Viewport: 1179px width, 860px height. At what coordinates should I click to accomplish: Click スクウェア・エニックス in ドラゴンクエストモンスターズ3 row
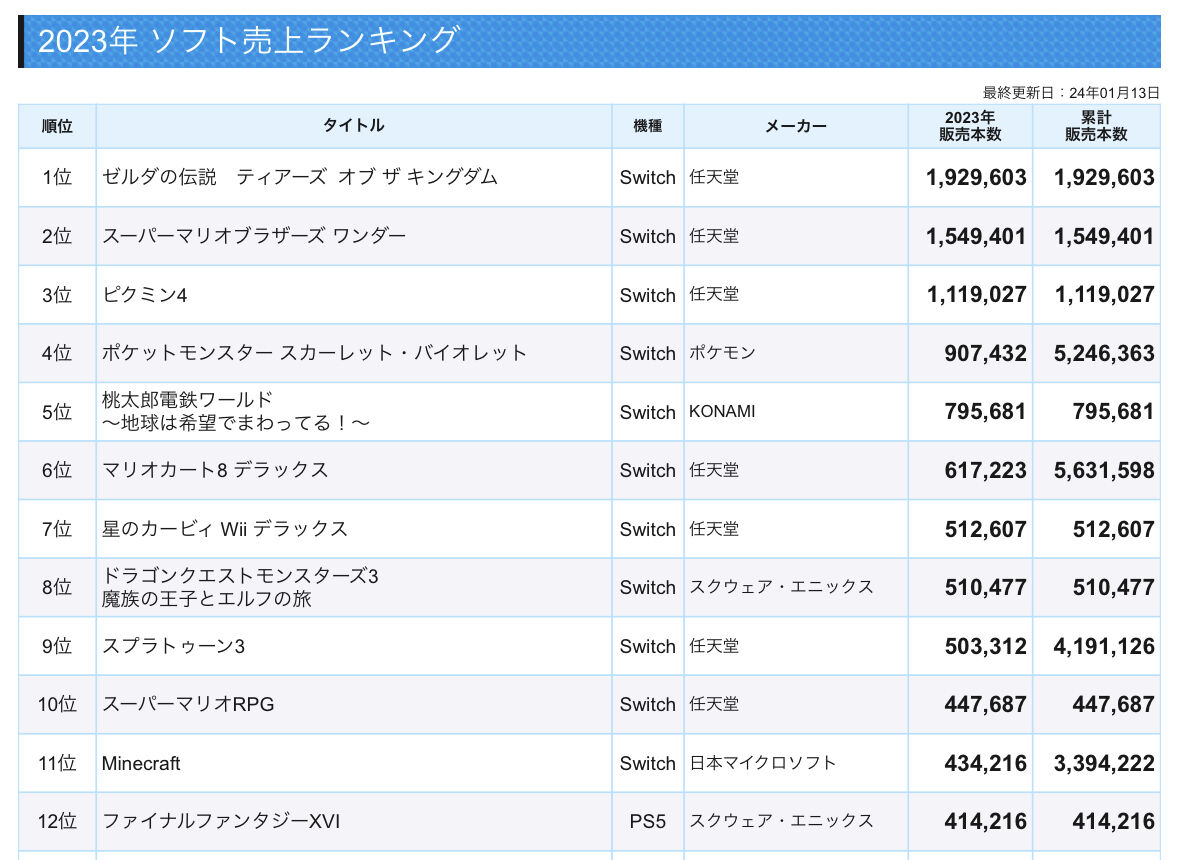[x=781, y=587]
